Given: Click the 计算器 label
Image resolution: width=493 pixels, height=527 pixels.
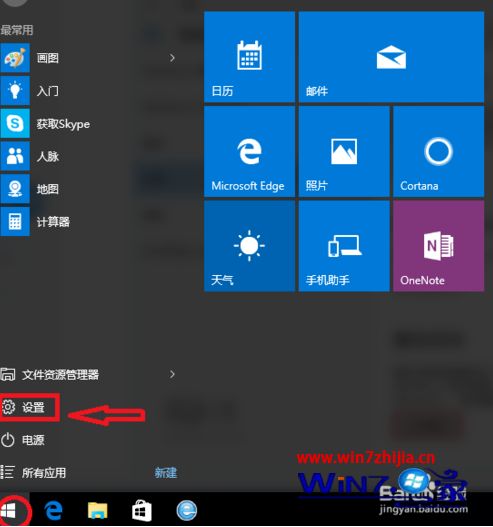Looking at the screenshot, I should coord(53,222).
